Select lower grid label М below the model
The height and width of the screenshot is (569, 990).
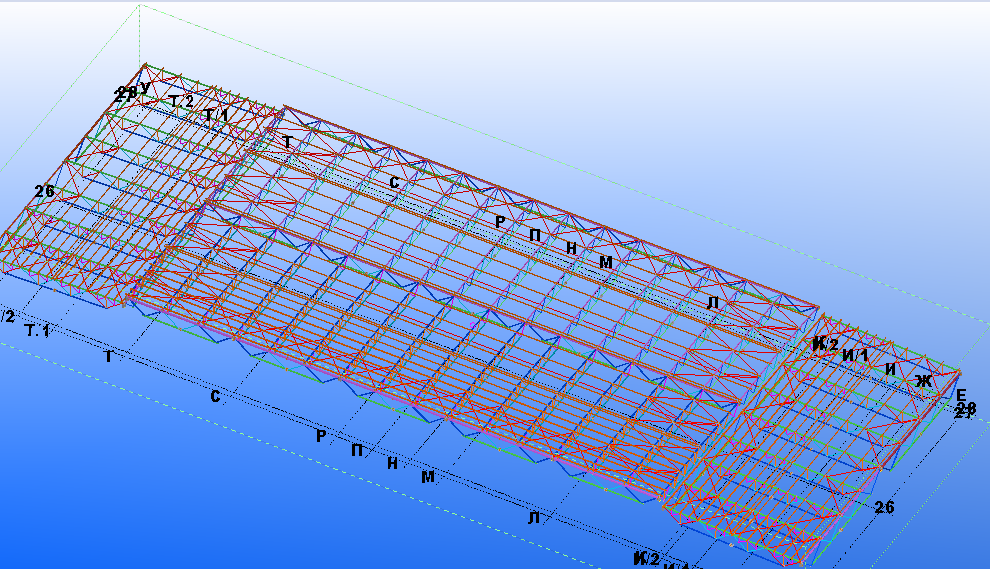tap(428, 477)
